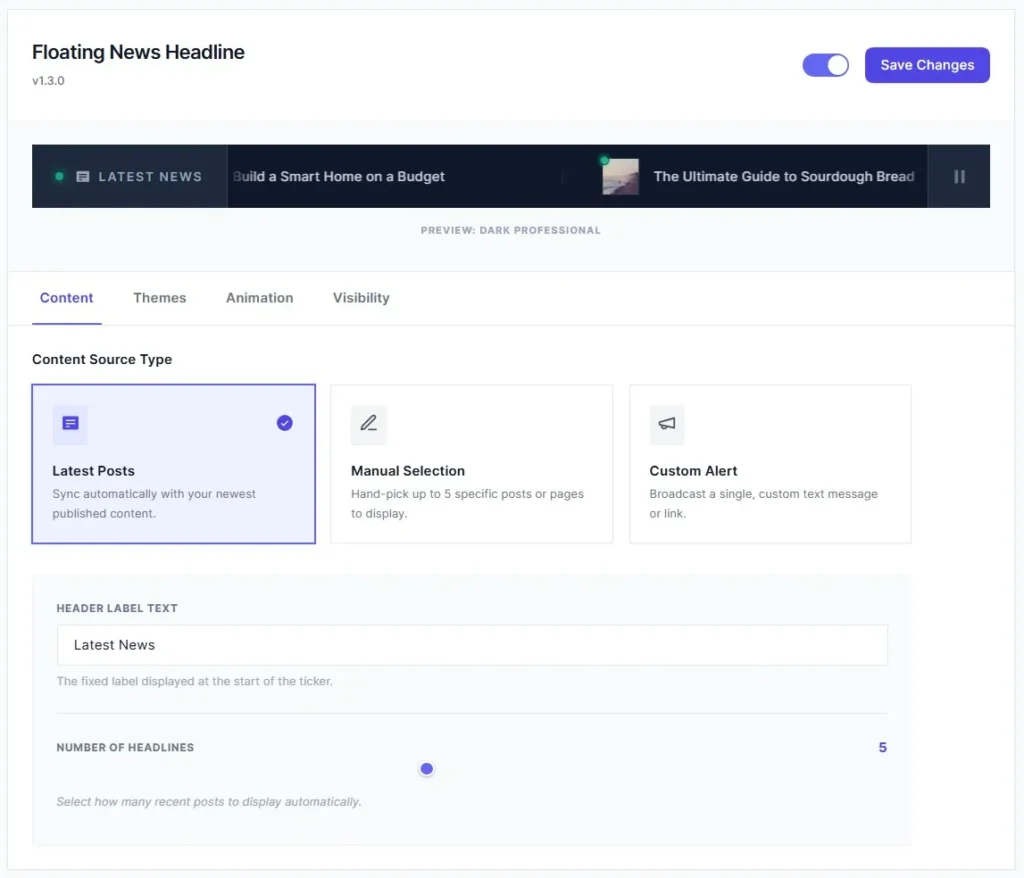Screen dimensions: 1024x878
Task: Choose the Custom Alert source card
Action: tap(770, 464)
